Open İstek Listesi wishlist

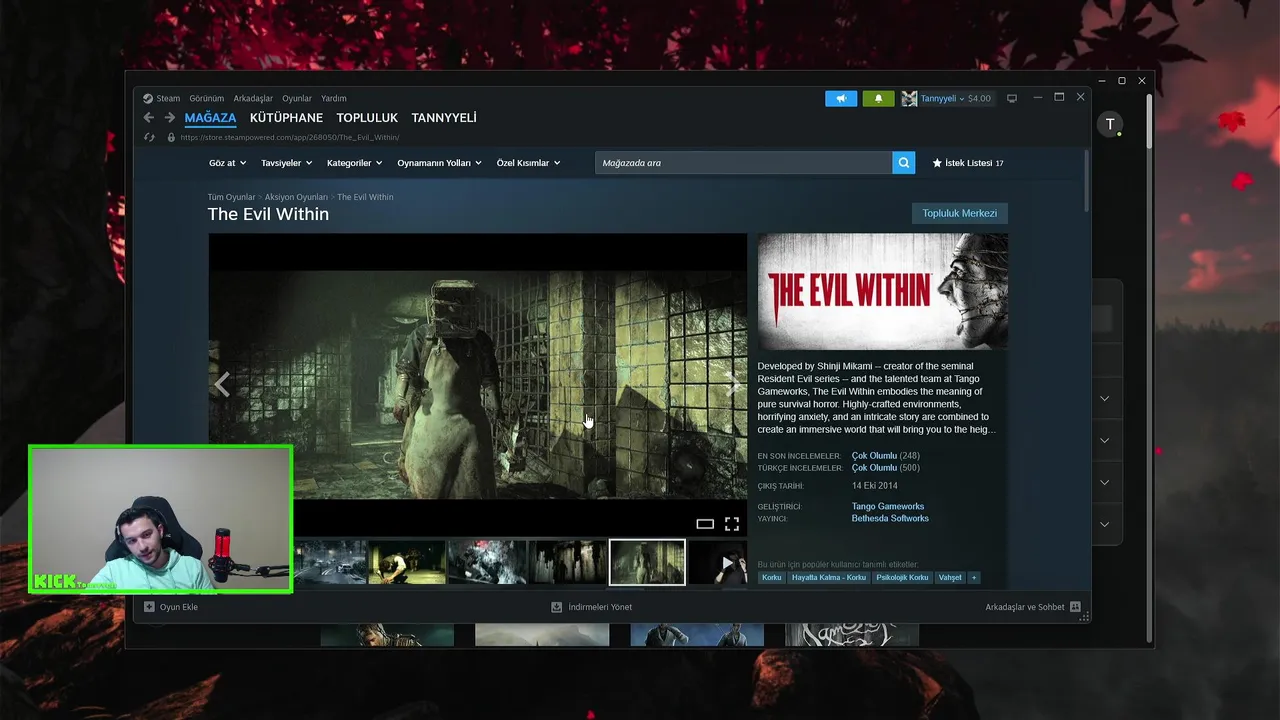[x=968, y=163]
